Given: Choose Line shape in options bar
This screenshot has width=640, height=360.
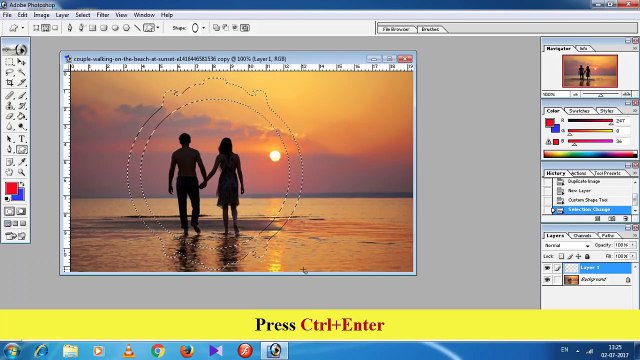Looking at the screenshot, I should click(138, 28).
